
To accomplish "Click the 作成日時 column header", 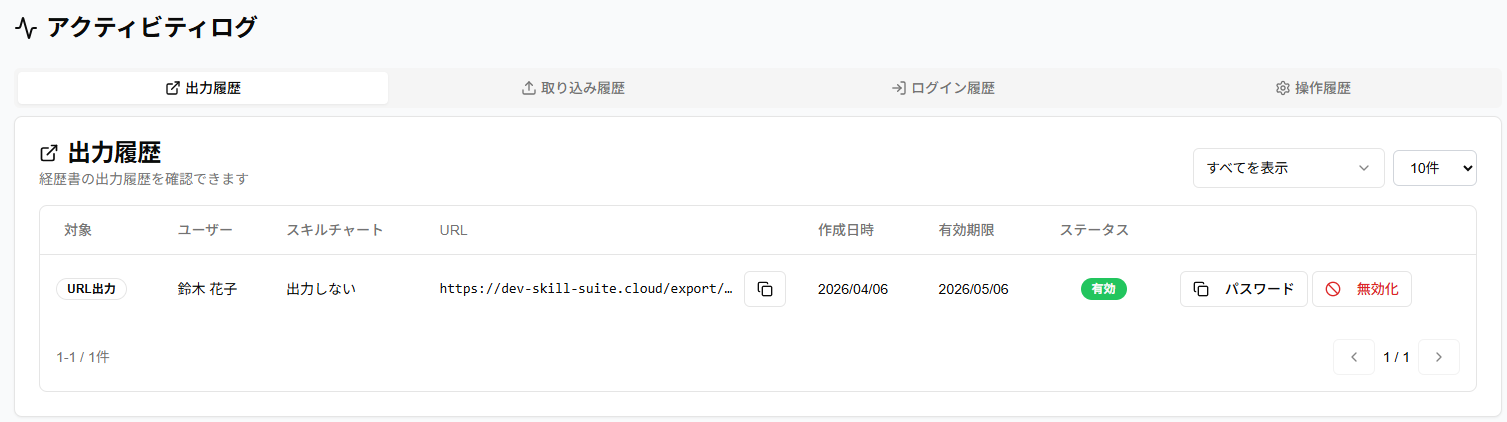I will tap(845, 230).
